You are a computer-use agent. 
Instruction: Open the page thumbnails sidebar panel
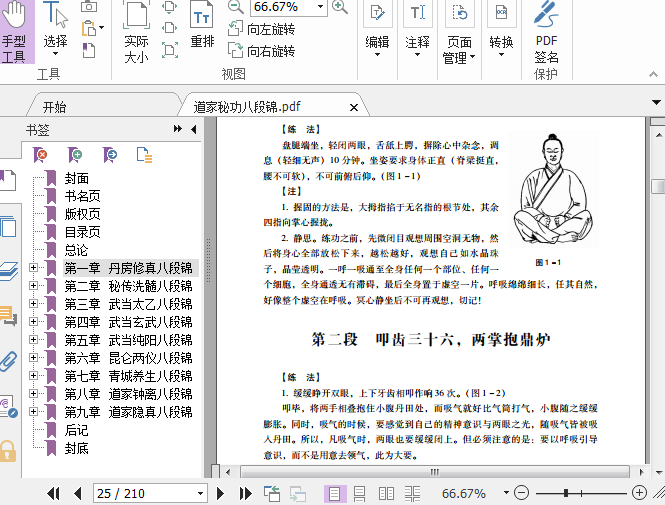pyautogui.click(x=8, y=226)
